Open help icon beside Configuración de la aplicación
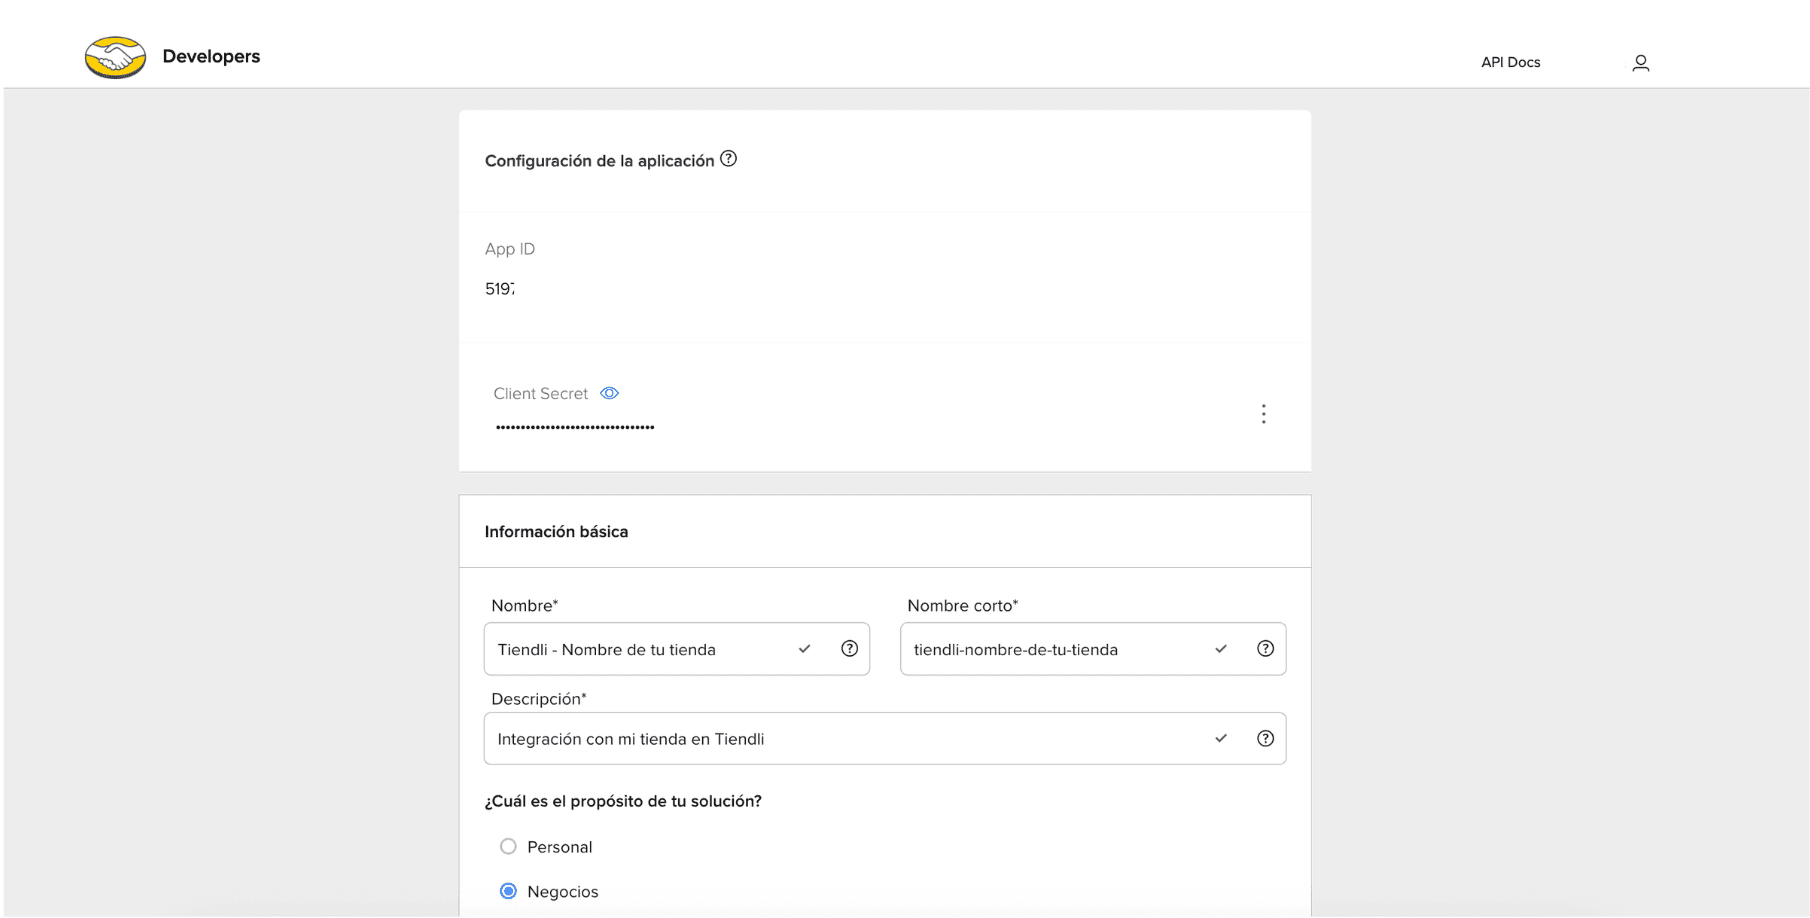The image size is (1810, 918). pos(729,159)
